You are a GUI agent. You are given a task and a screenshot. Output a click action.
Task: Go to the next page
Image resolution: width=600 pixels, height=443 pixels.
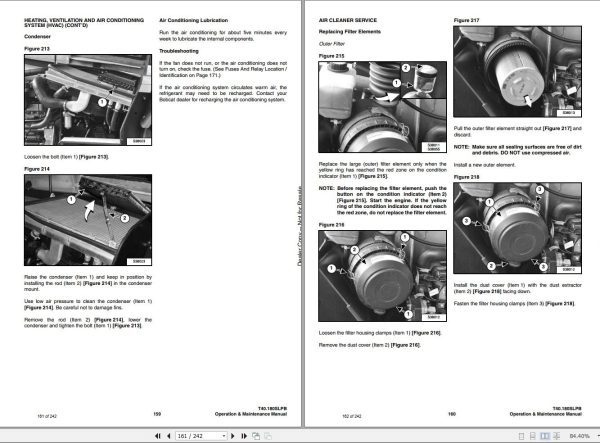click(233, 436)
